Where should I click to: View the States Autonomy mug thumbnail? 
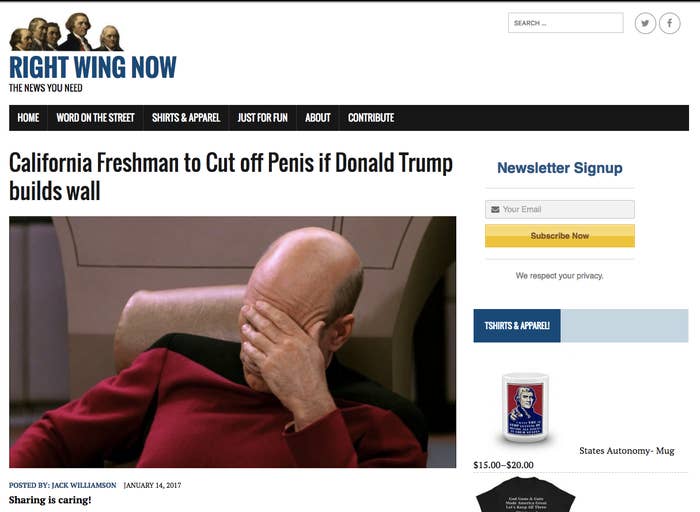pos(525,408)
